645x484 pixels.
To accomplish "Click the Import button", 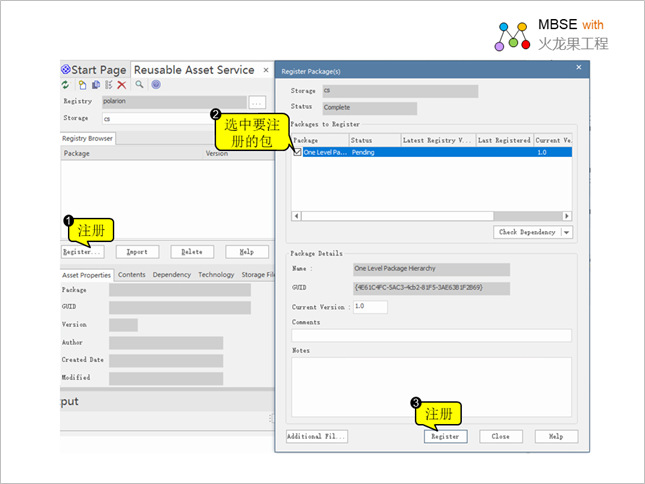I will (137, 252).
